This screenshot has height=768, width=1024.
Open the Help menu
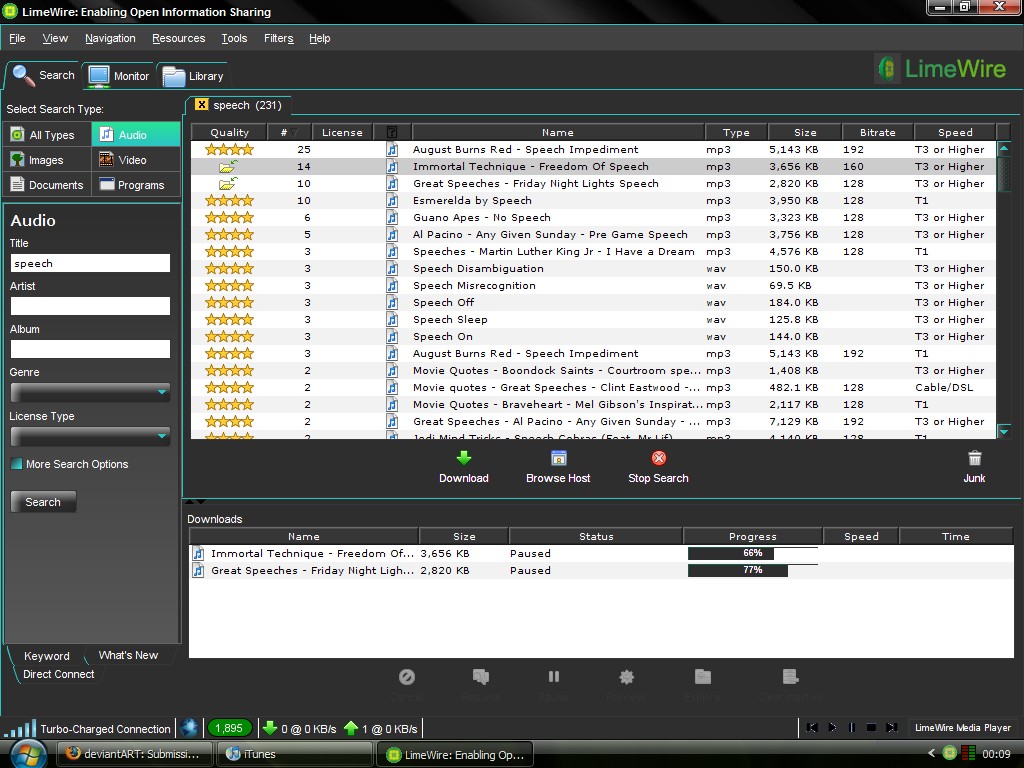(x=319, y=39)
